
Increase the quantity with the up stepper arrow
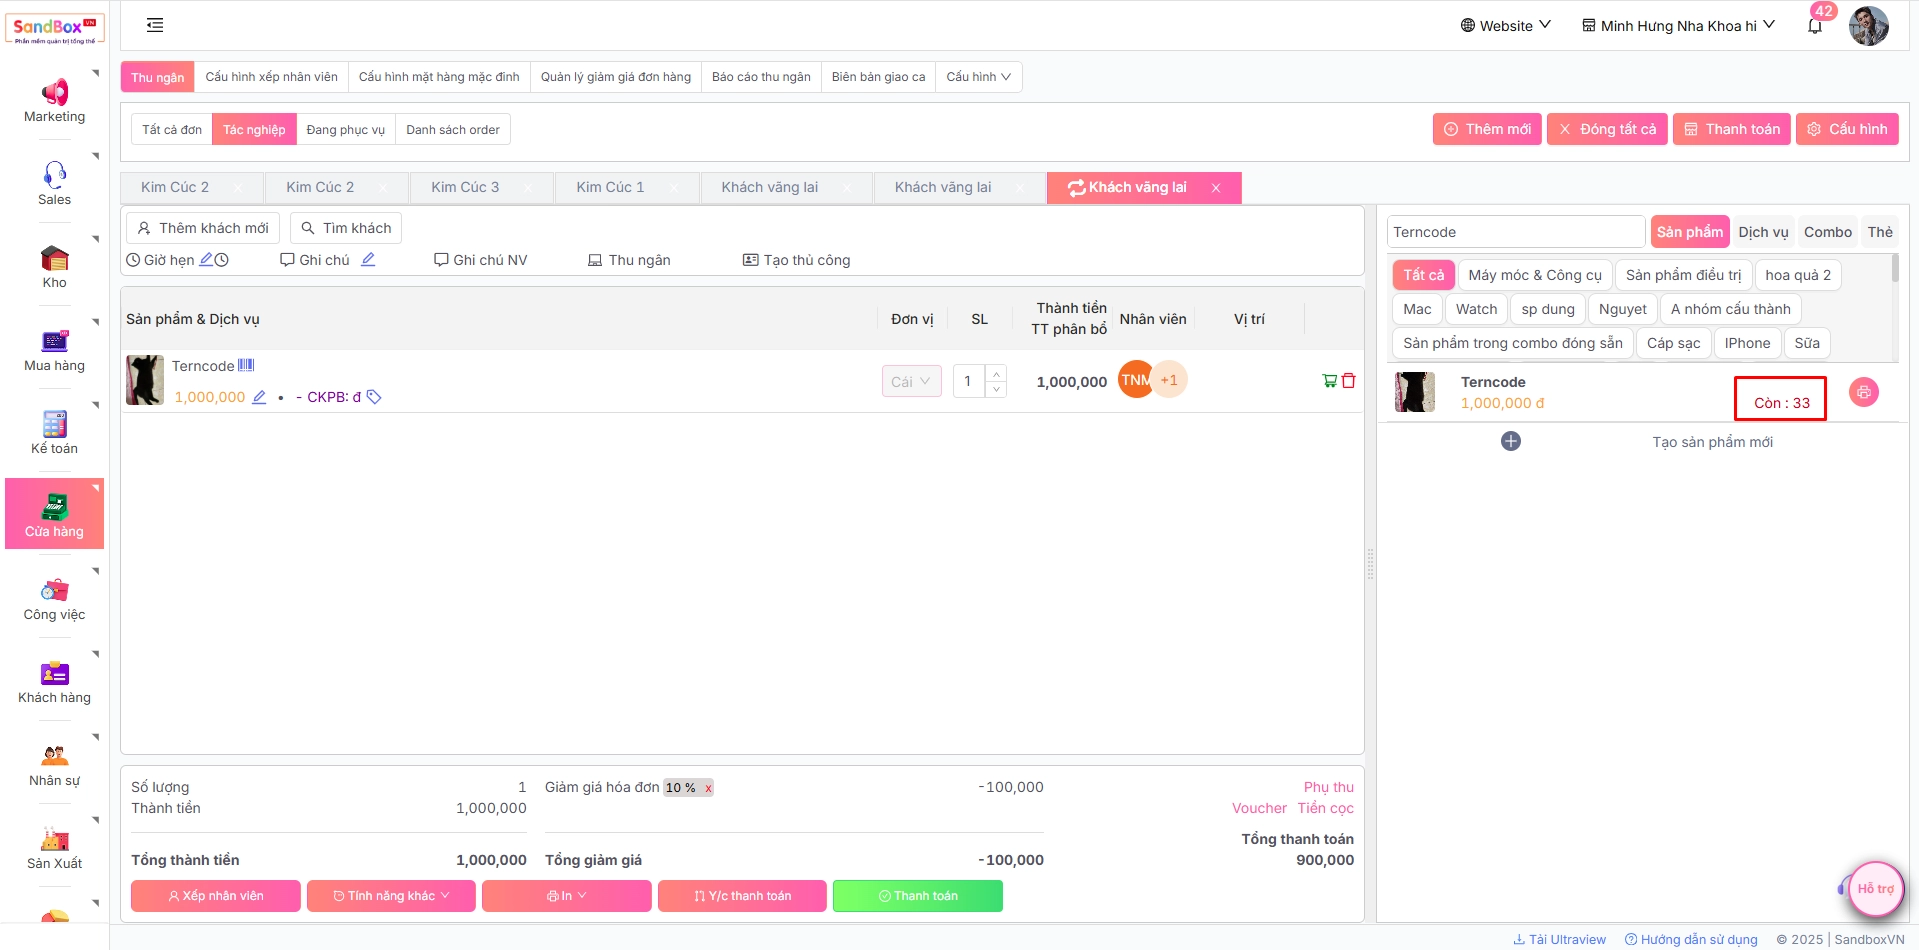996,373
